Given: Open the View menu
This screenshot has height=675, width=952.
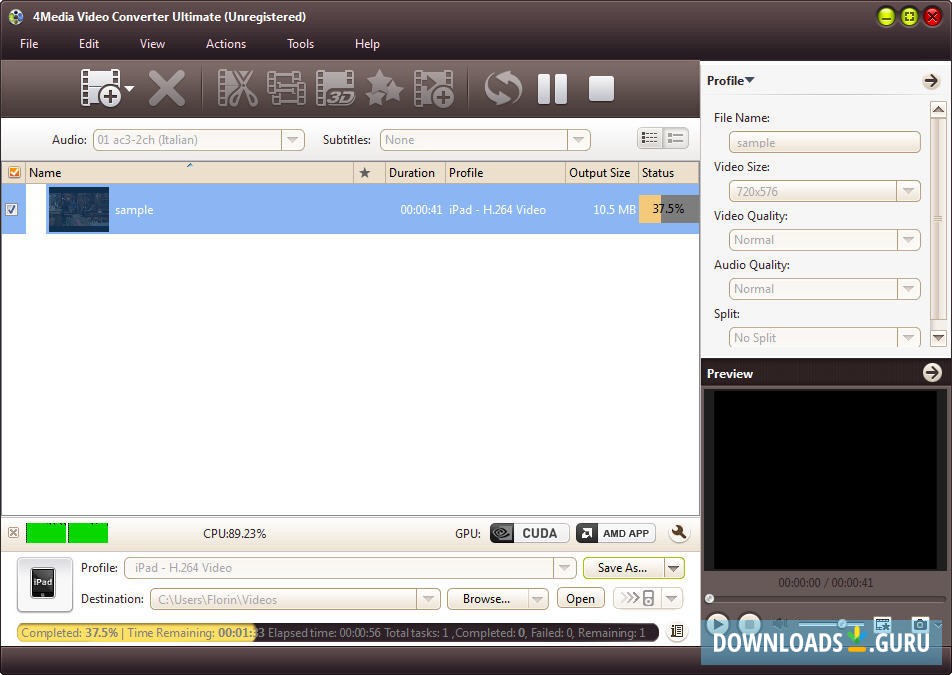Looking at the screenshot, I should (152, 44).
